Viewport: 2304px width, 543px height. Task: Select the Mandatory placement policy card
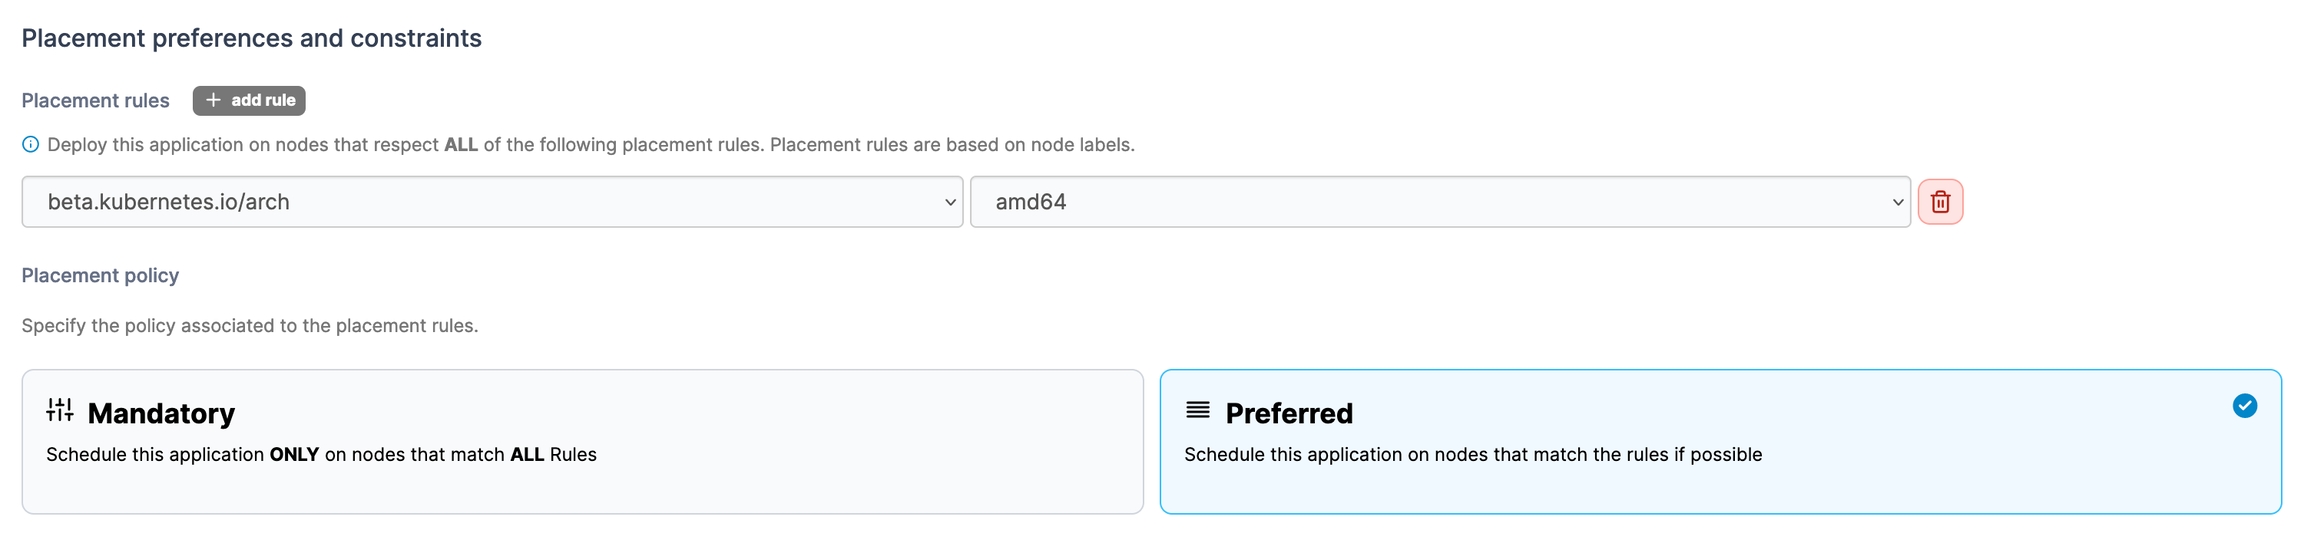click(582, 441)
